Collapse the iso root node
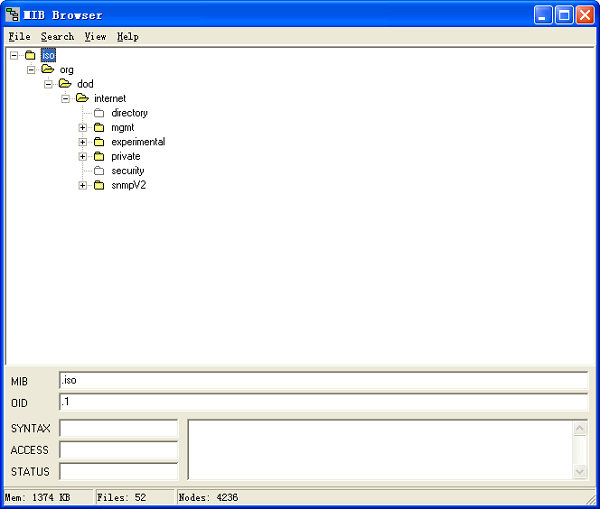 click(14, 55)
